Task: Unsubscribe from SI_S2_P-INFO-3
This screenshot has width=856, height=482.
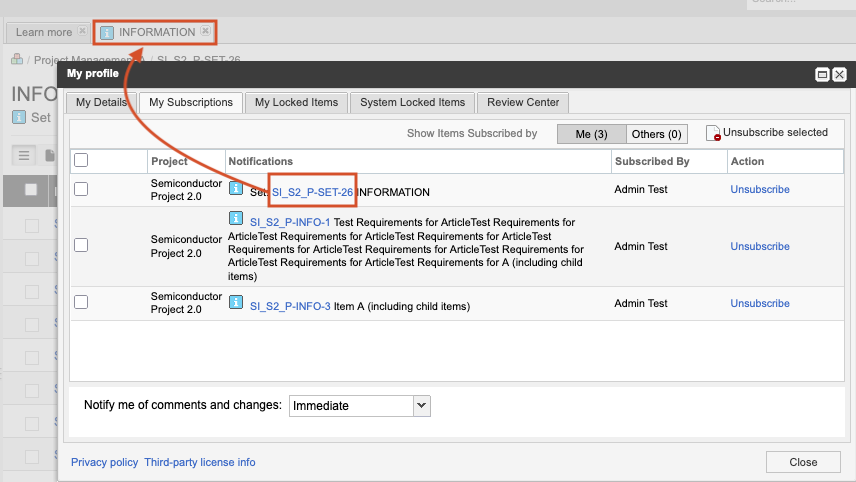Action: tap(760, 303)
